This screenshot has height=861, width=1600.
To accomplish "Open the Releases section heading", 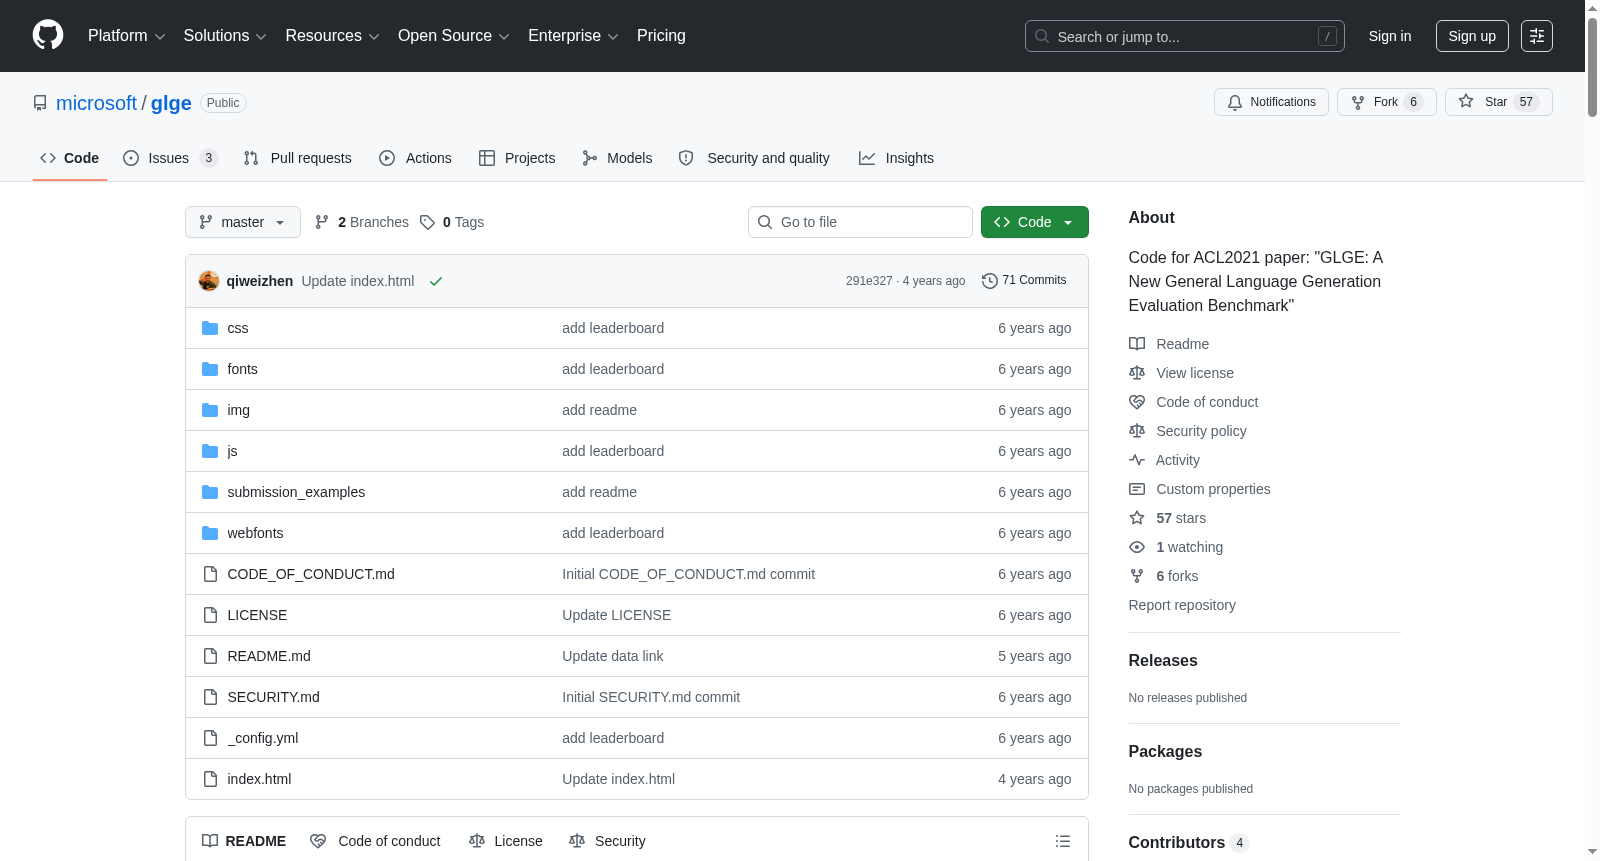I will click(x=1163, y=660).
